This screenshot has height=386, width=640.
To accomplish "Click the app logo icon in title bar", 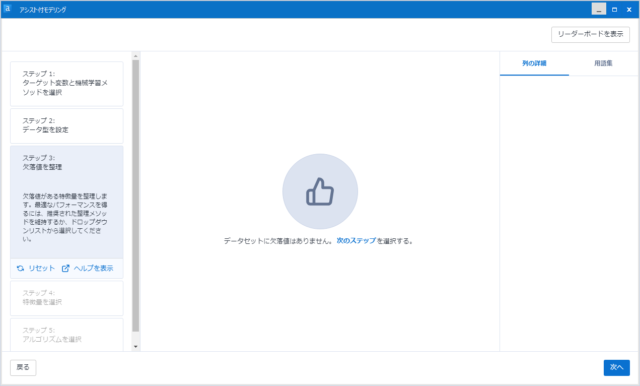I will [x=7, y=9].
